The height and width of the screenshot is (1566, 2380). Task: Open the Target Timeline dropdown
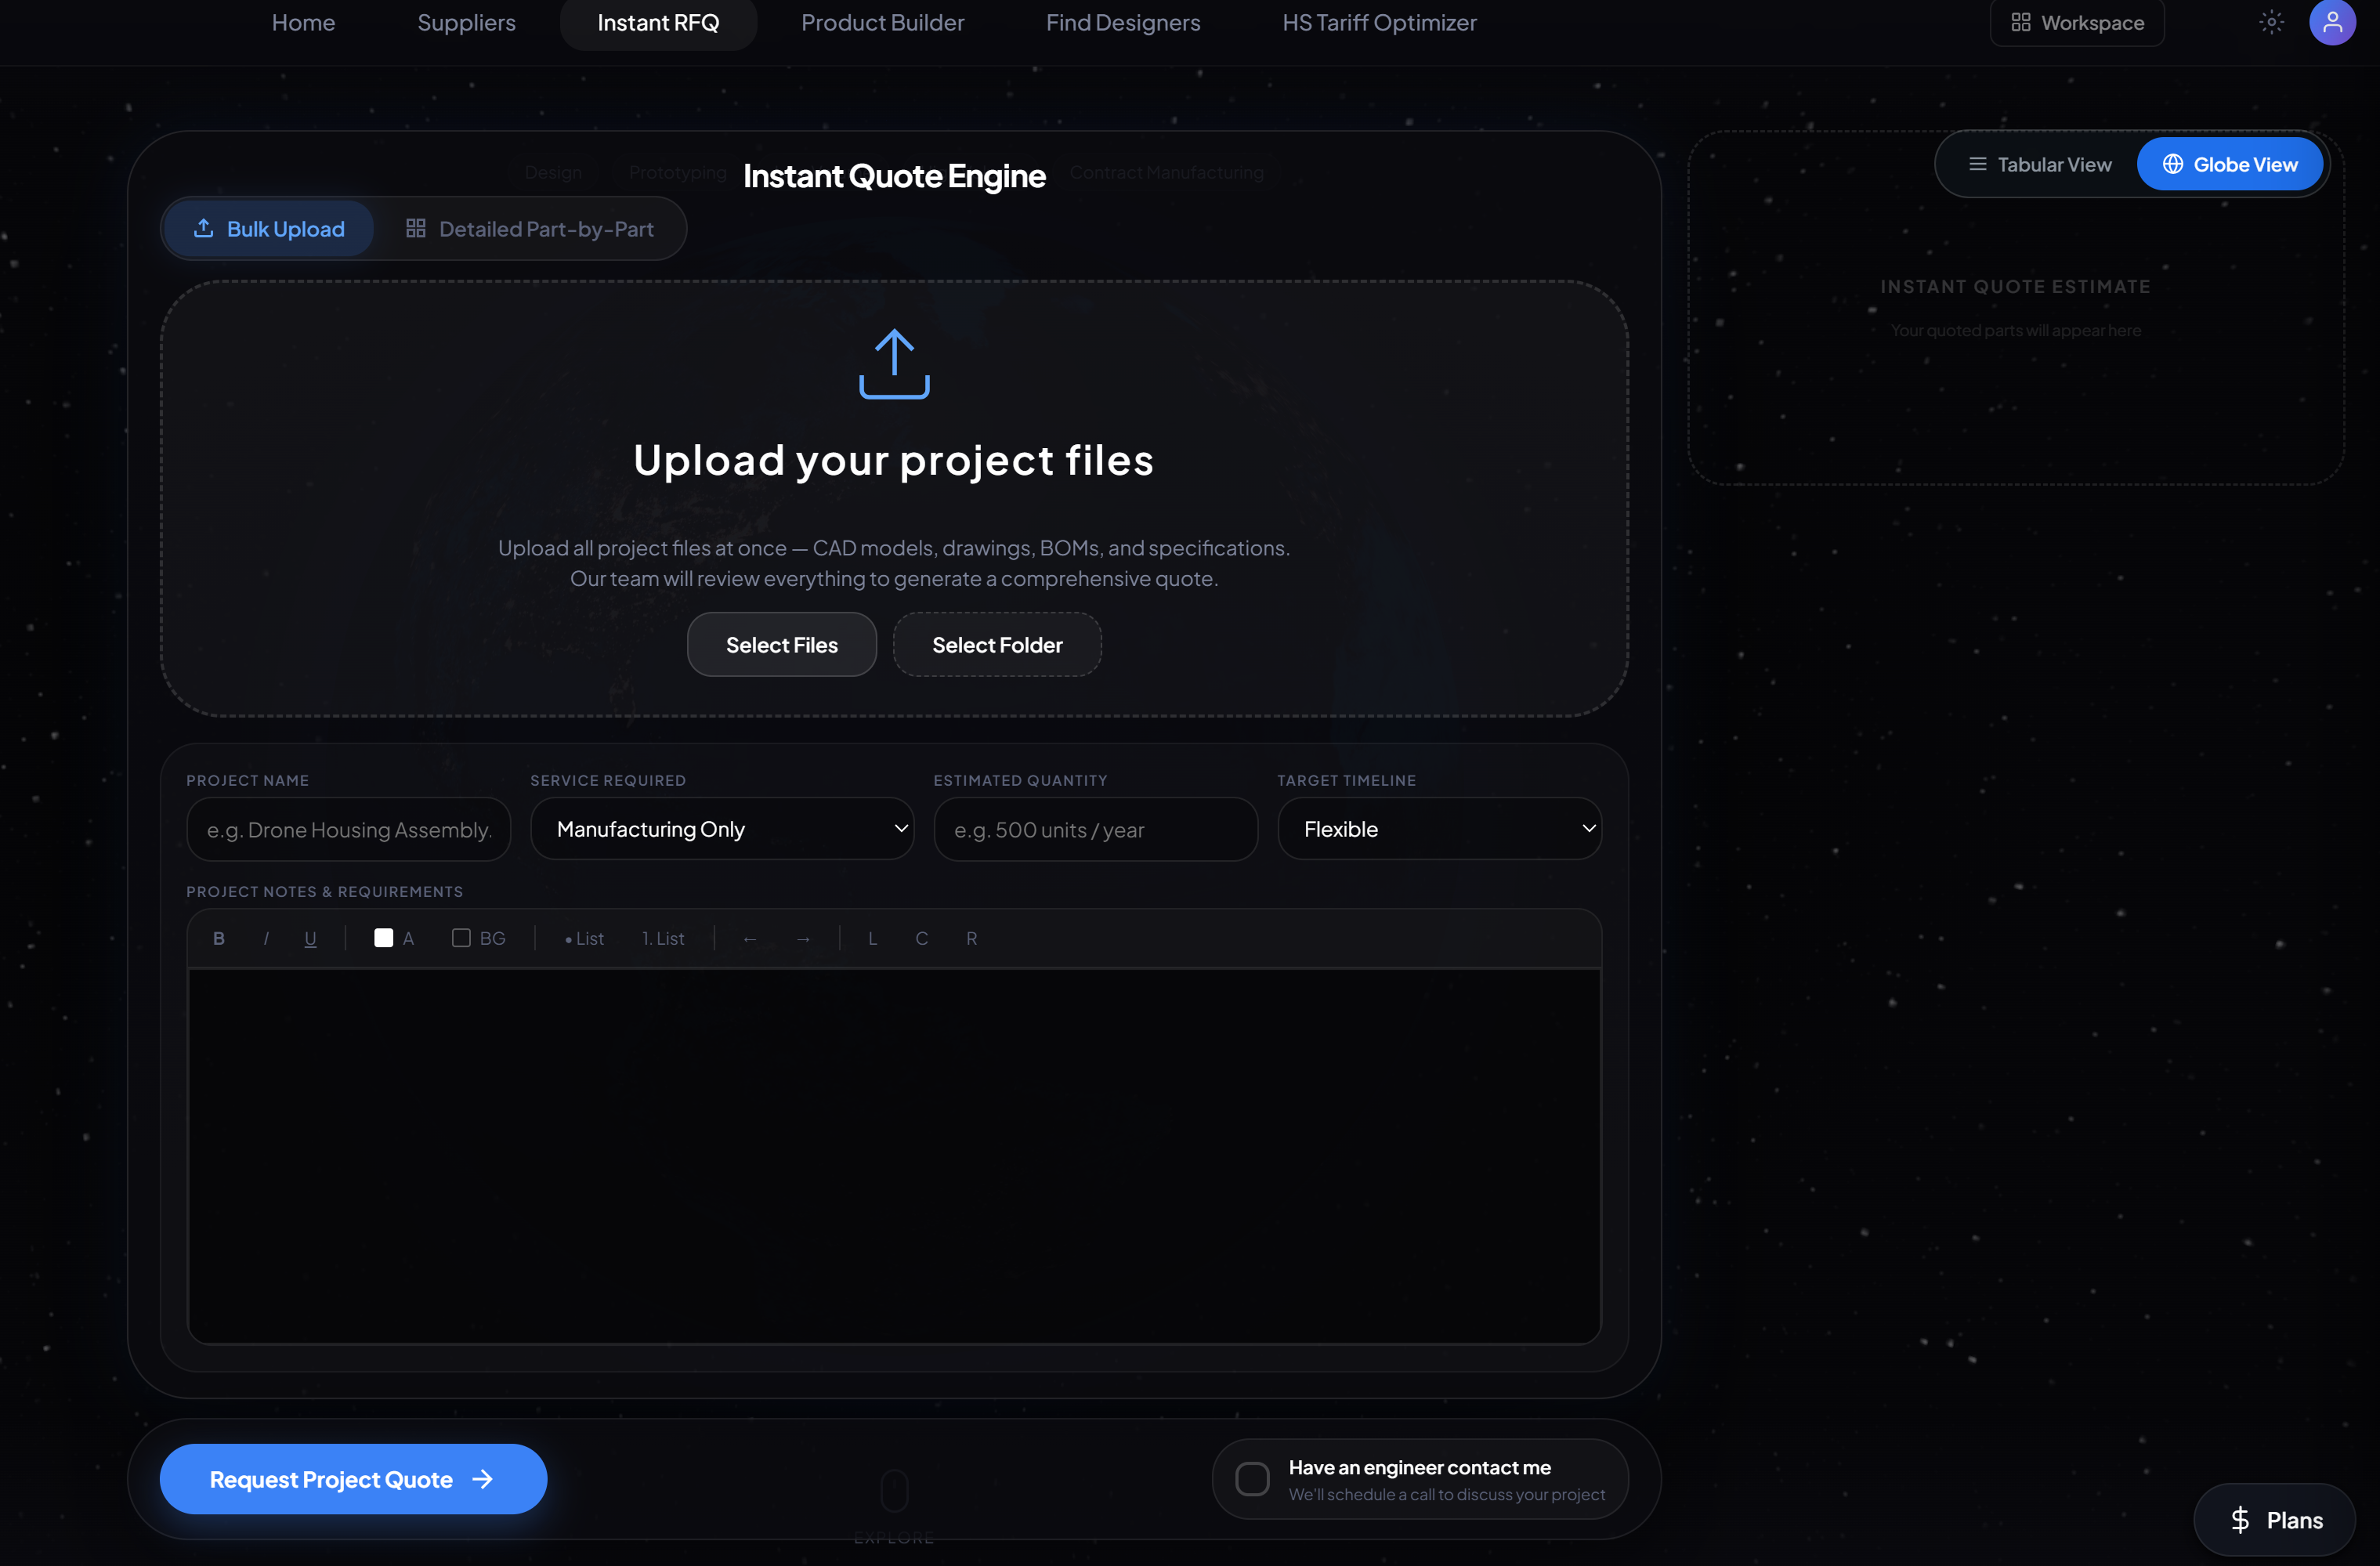(1439, 829)
